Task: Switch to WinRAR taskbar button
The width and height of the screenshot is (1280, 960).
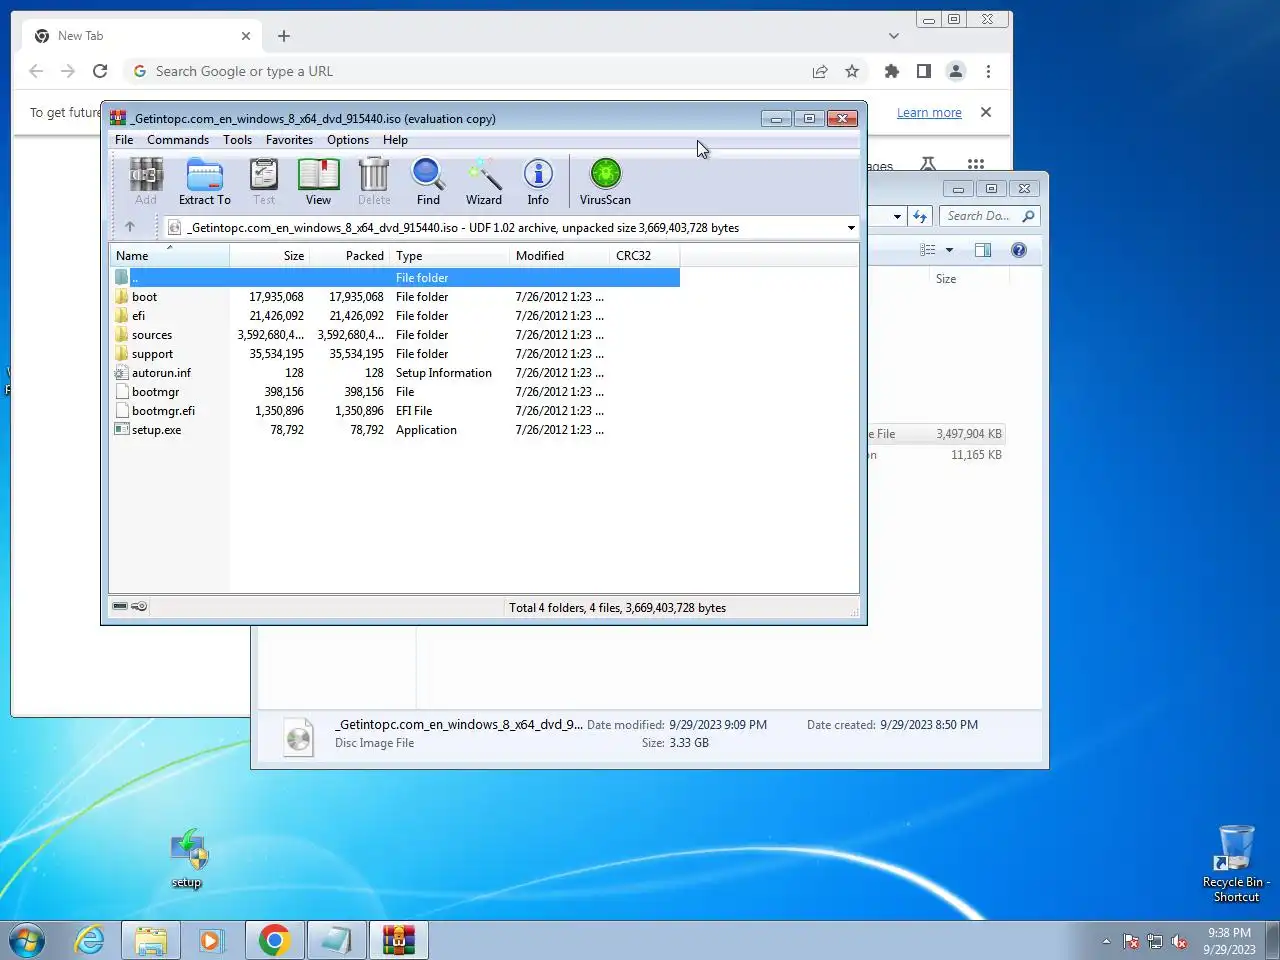Action: (x=399, y=940)
